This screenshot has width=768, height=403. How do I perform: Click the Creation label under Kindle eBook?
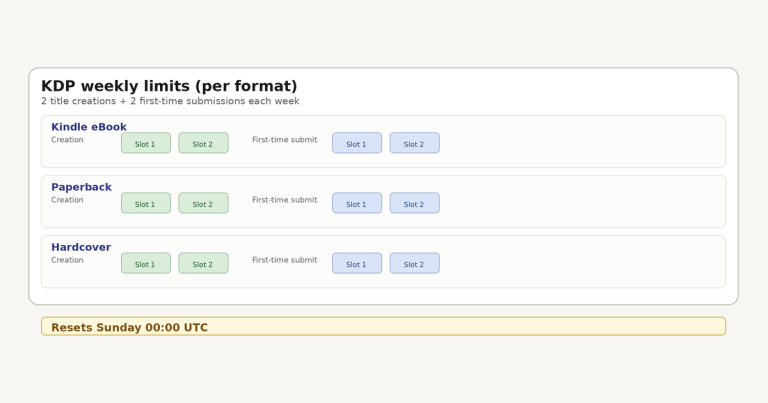click(x=67, y=140)
